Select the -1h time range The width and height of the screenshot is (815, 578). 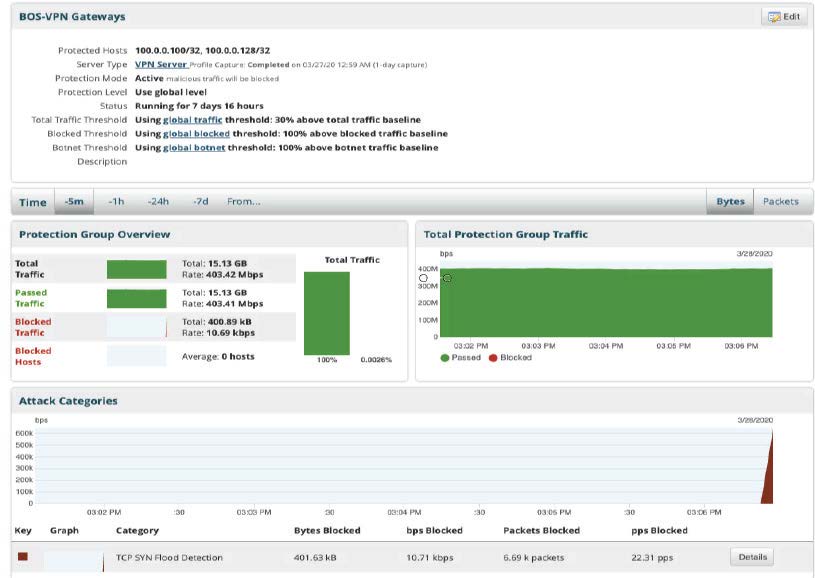tap(116, 201)
